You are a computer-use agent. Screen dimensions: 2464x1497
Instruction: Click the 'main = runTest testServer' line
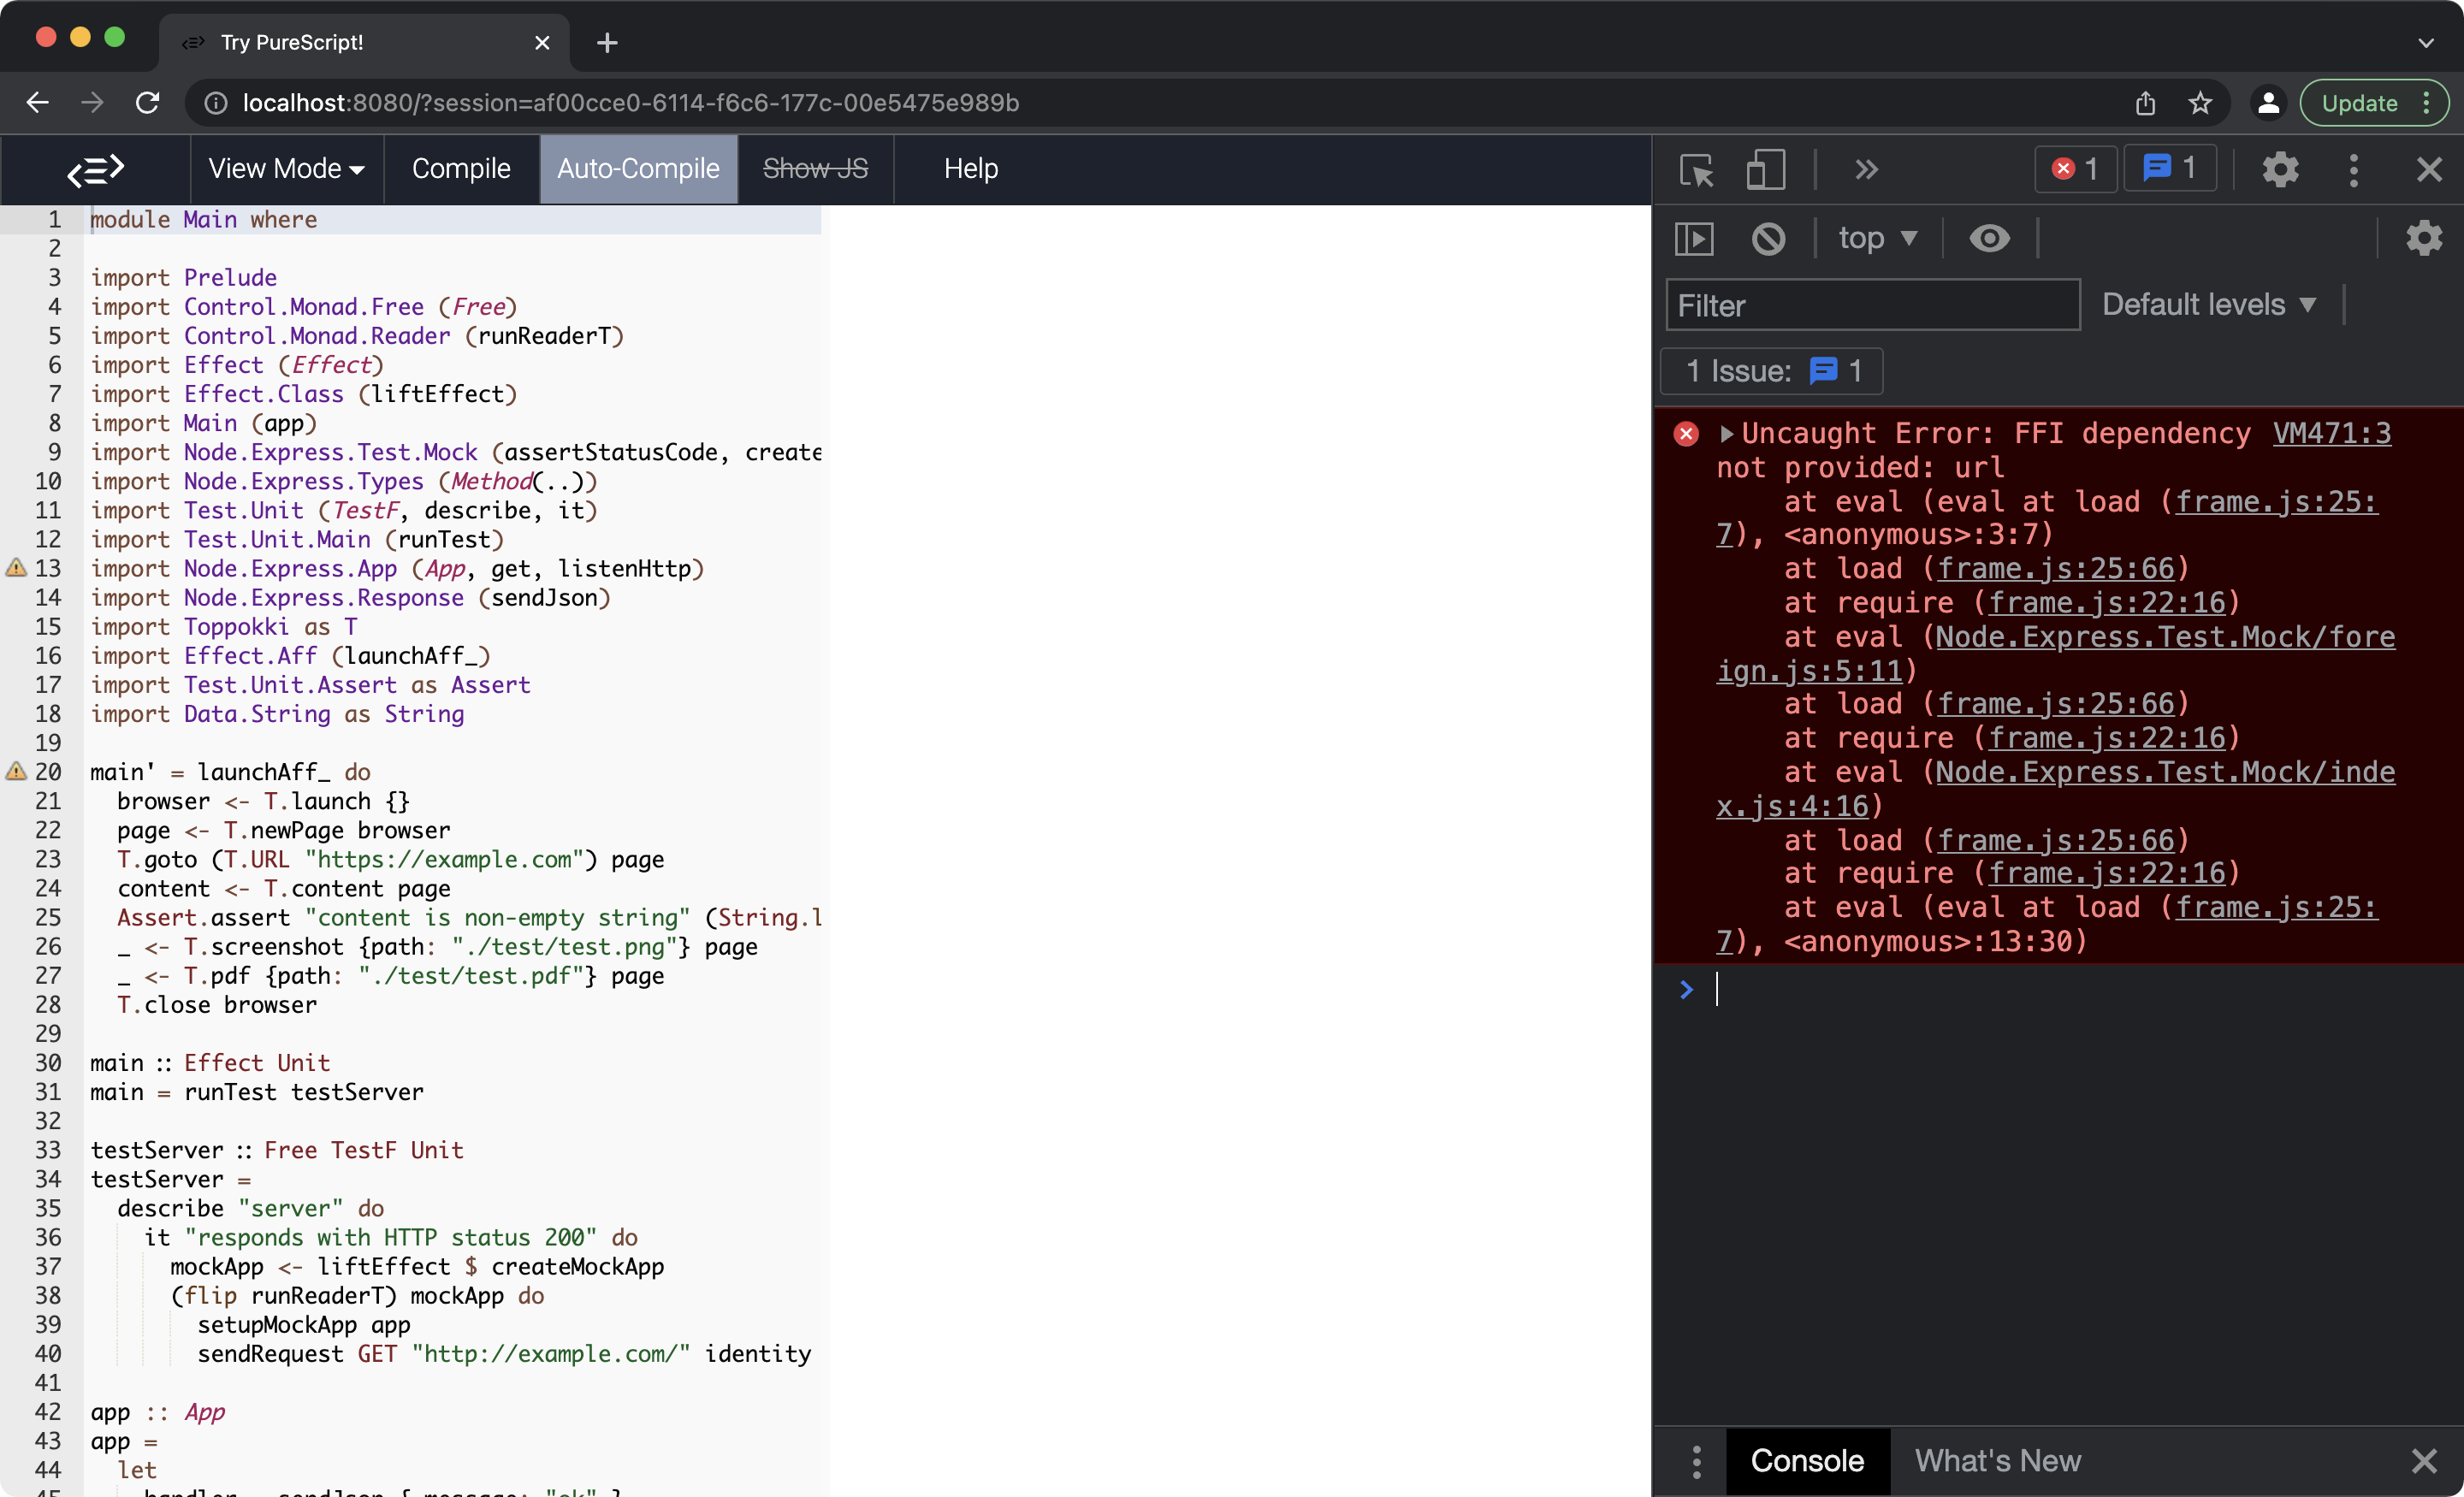(257, 1091)
